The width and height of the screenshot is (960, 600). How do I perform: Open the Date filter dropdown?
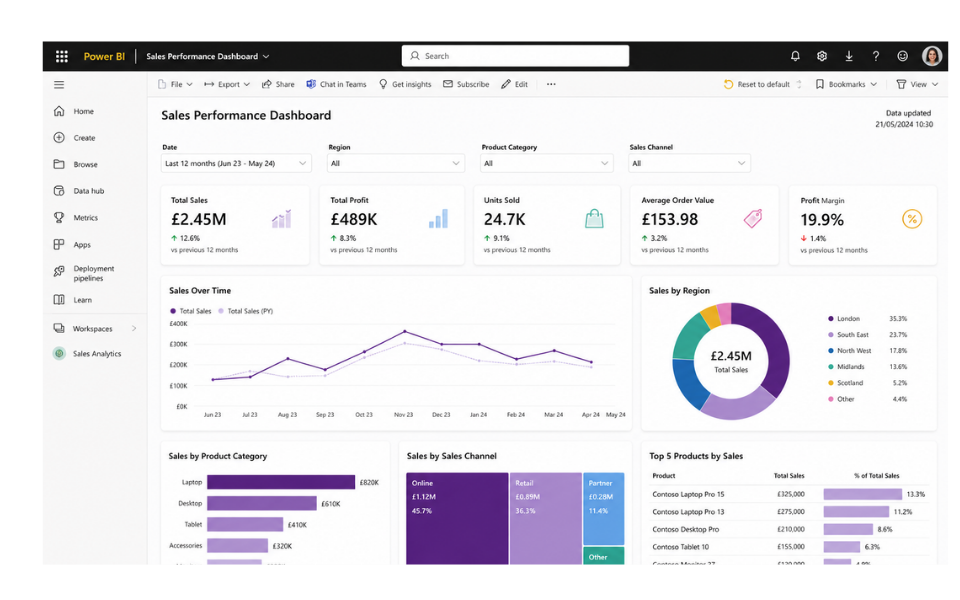click(x=236, y=163)
